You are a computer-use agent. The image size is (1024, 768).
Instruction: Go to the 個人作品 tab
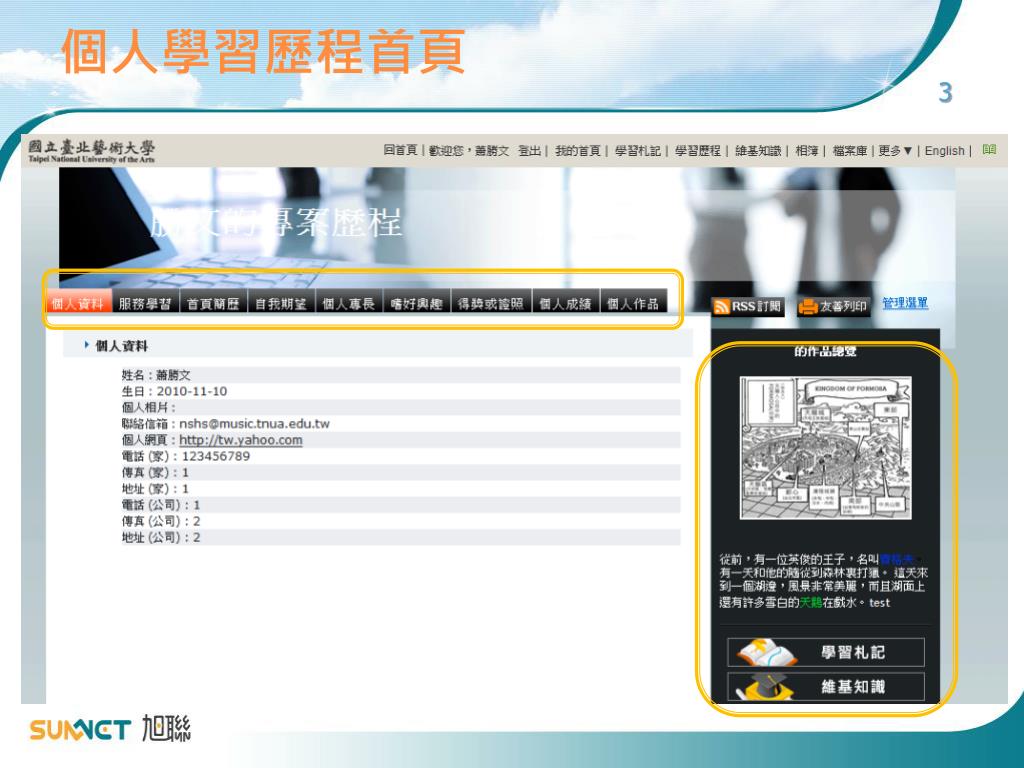click(633, 304)
